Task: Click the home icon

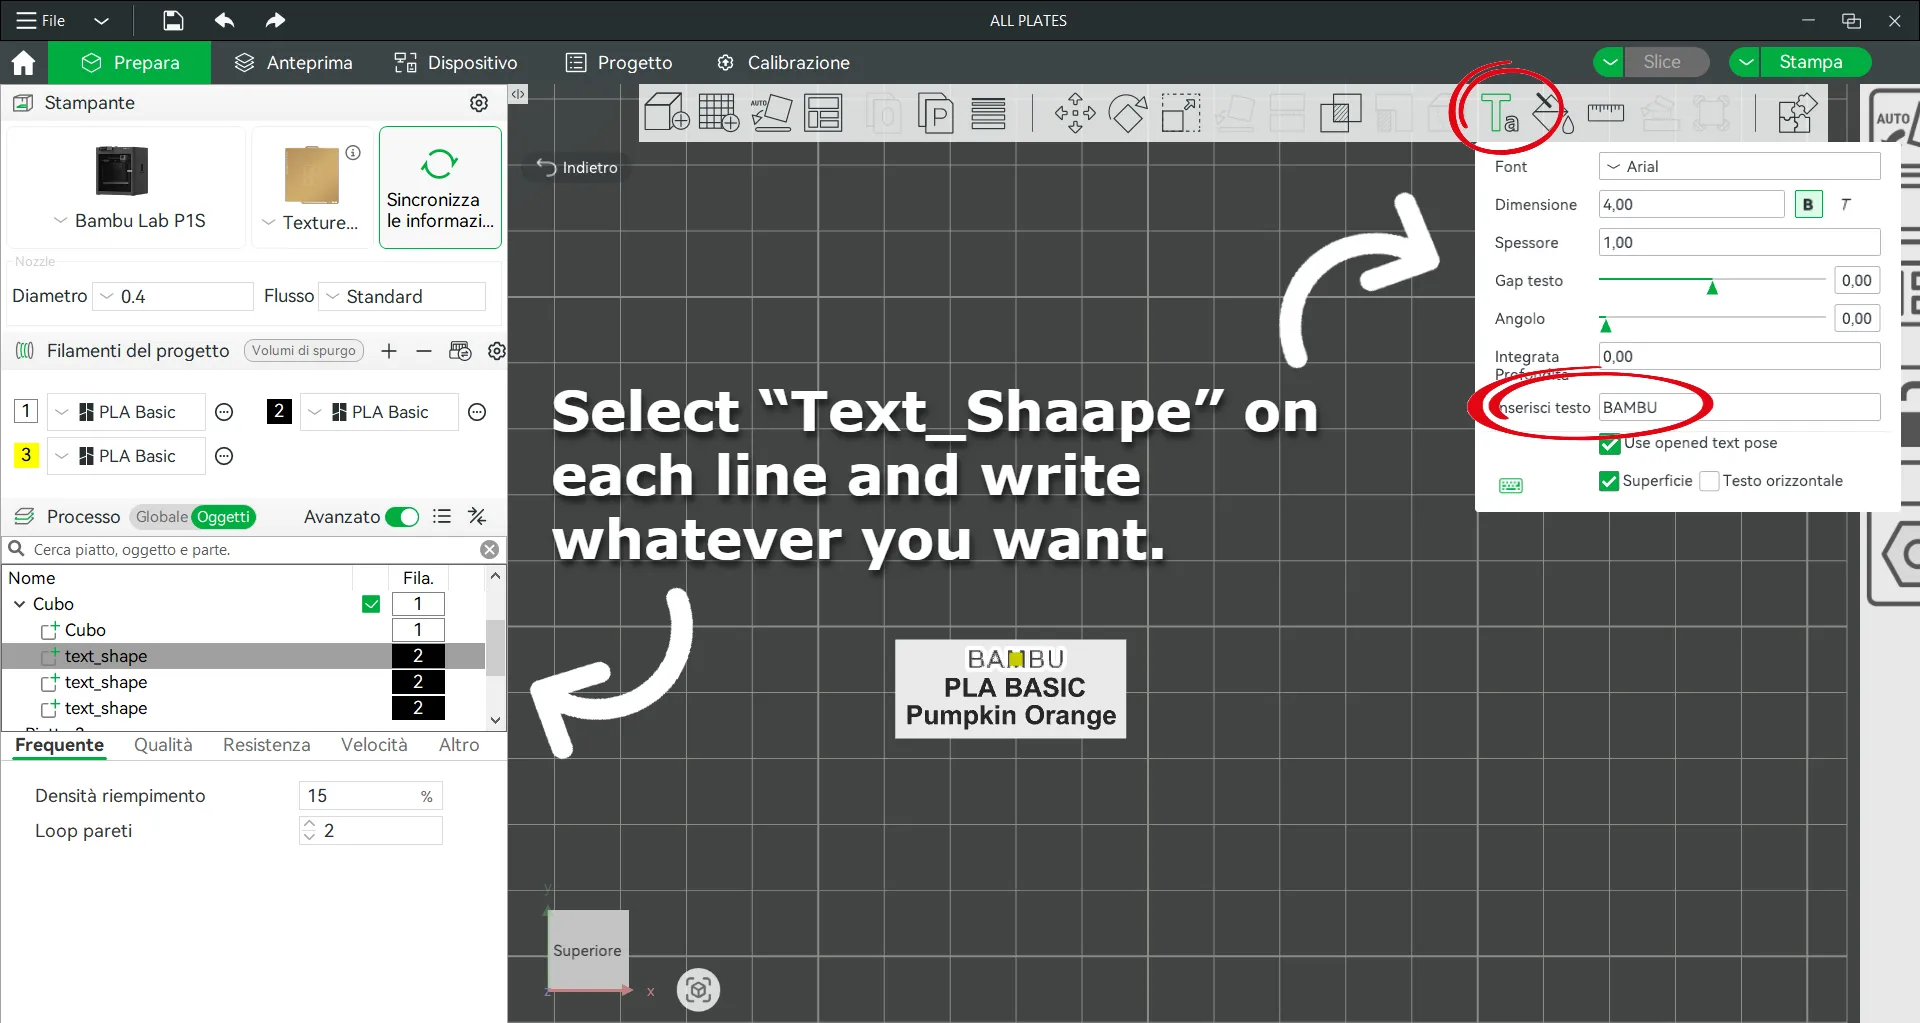Action: point(23,63)
